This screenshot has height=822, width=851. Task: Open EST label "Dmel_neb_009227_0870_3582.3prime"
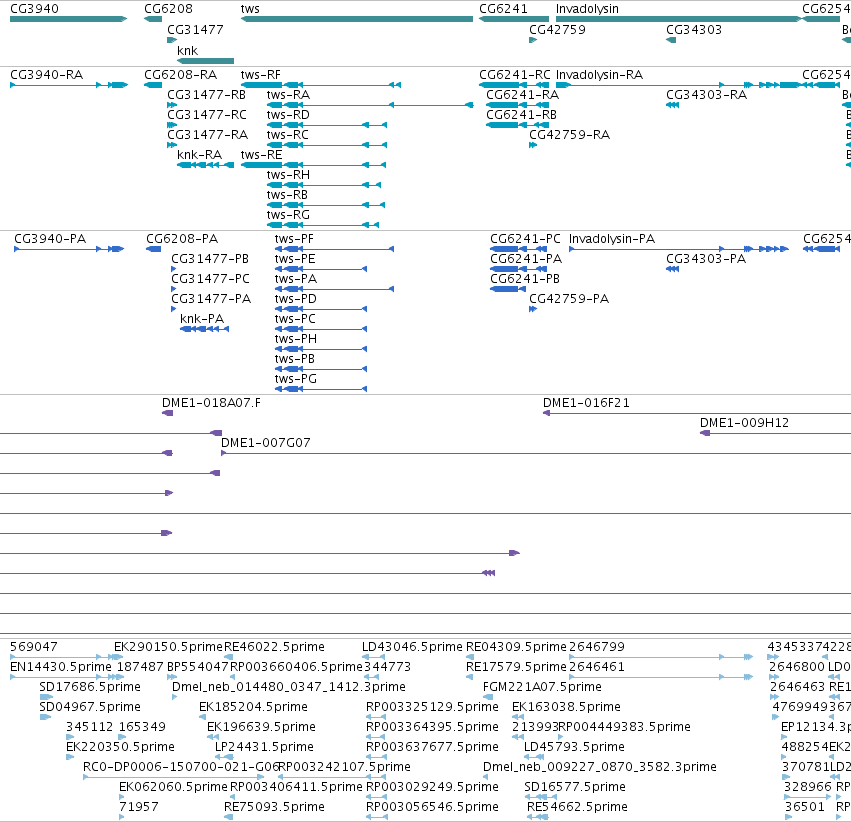tap(600, 767)
